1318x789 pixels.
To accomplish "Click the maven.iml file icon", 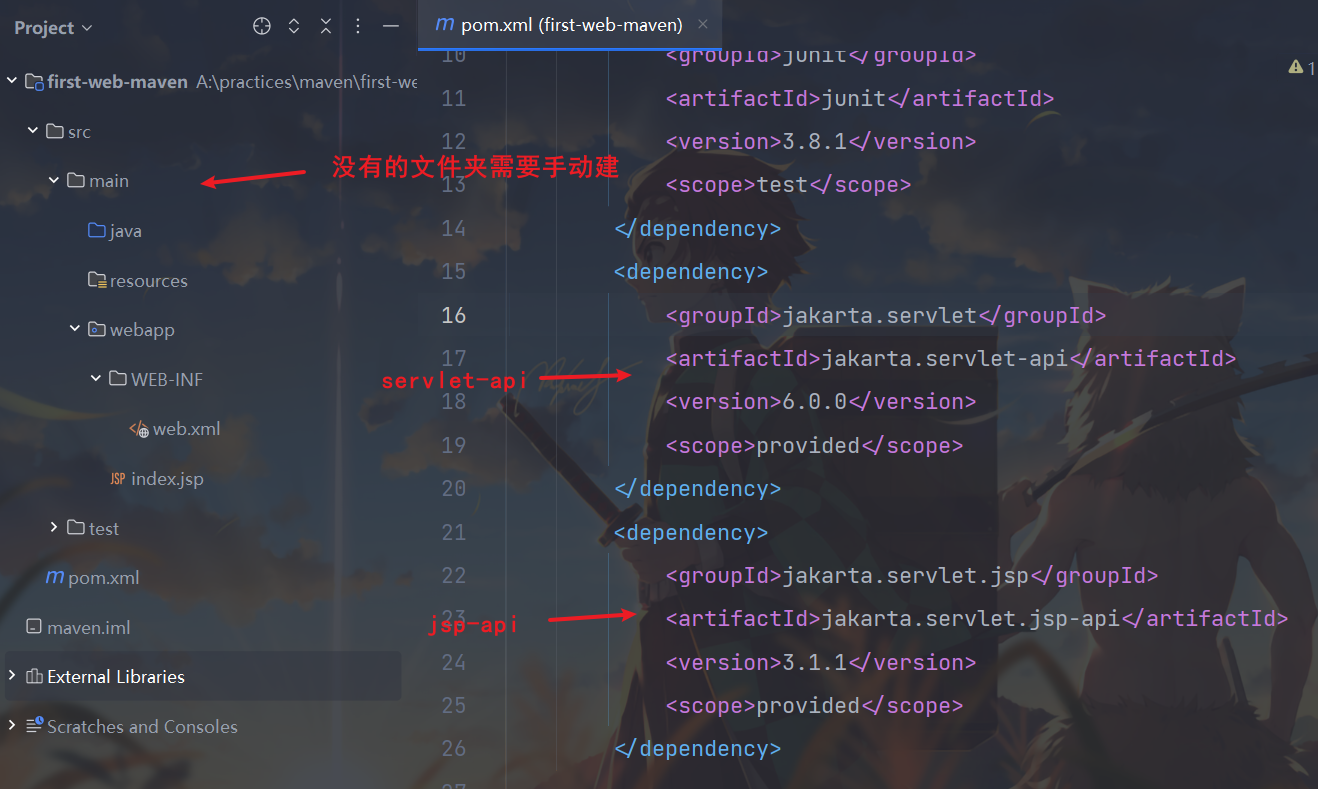I will 33,627.
